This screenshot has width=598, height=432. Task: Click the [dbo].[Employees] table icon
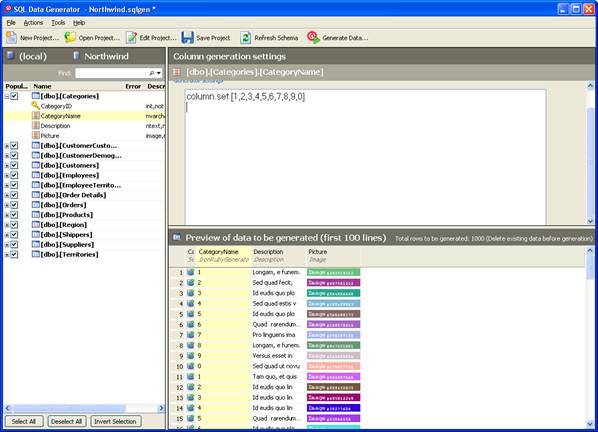tap(36, 175)
